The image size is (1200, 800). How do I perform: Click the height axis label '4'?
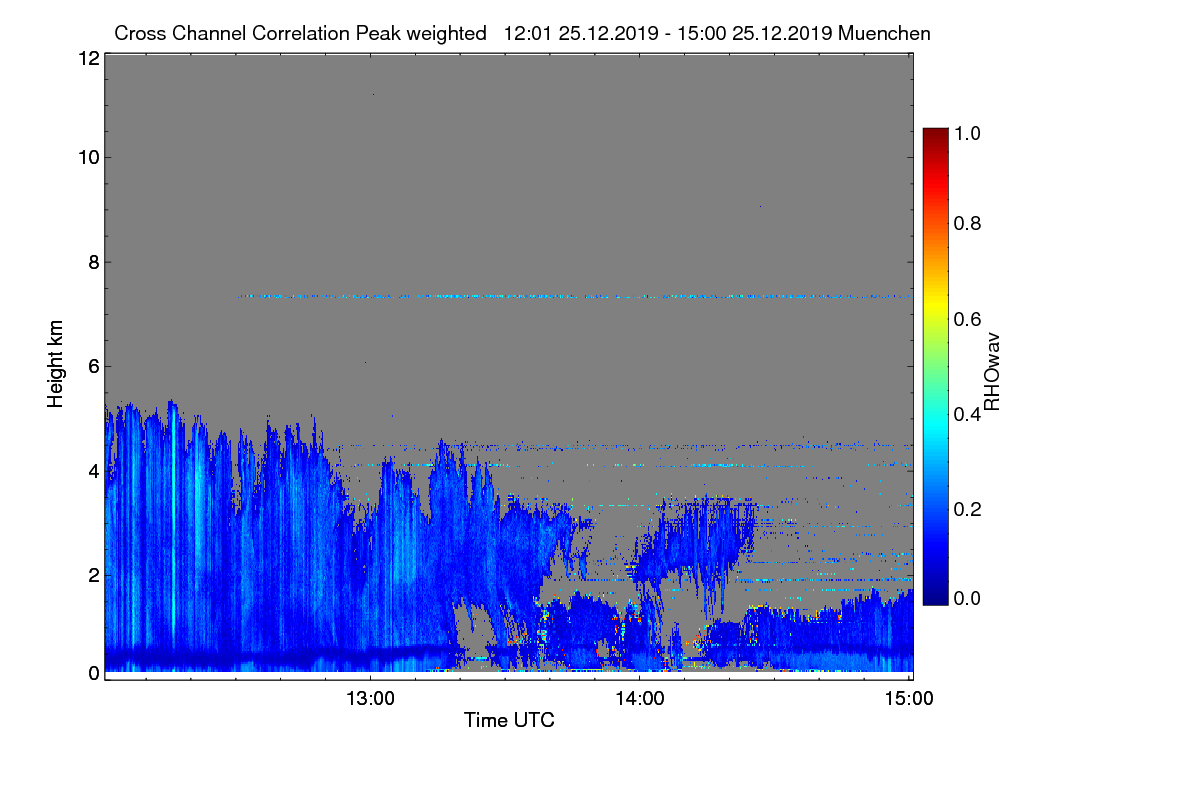tap(93, 470)
